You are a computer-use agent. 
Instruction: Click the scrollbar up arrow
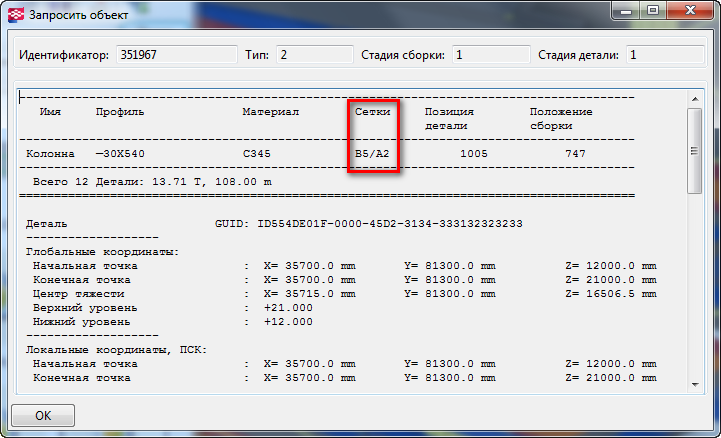693,99
